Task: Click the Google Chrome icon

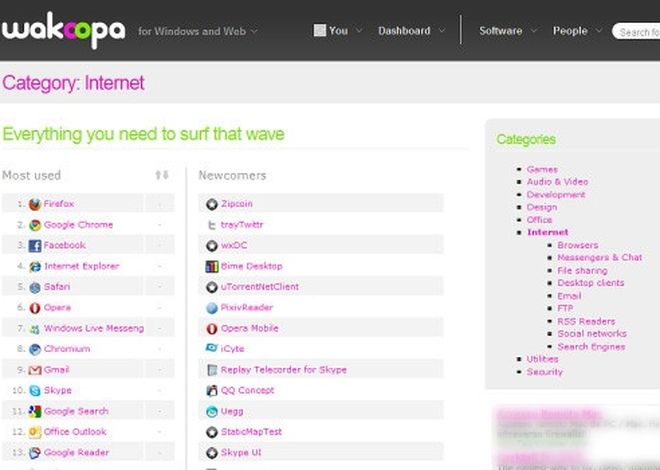Action: (x=35, y=225)
